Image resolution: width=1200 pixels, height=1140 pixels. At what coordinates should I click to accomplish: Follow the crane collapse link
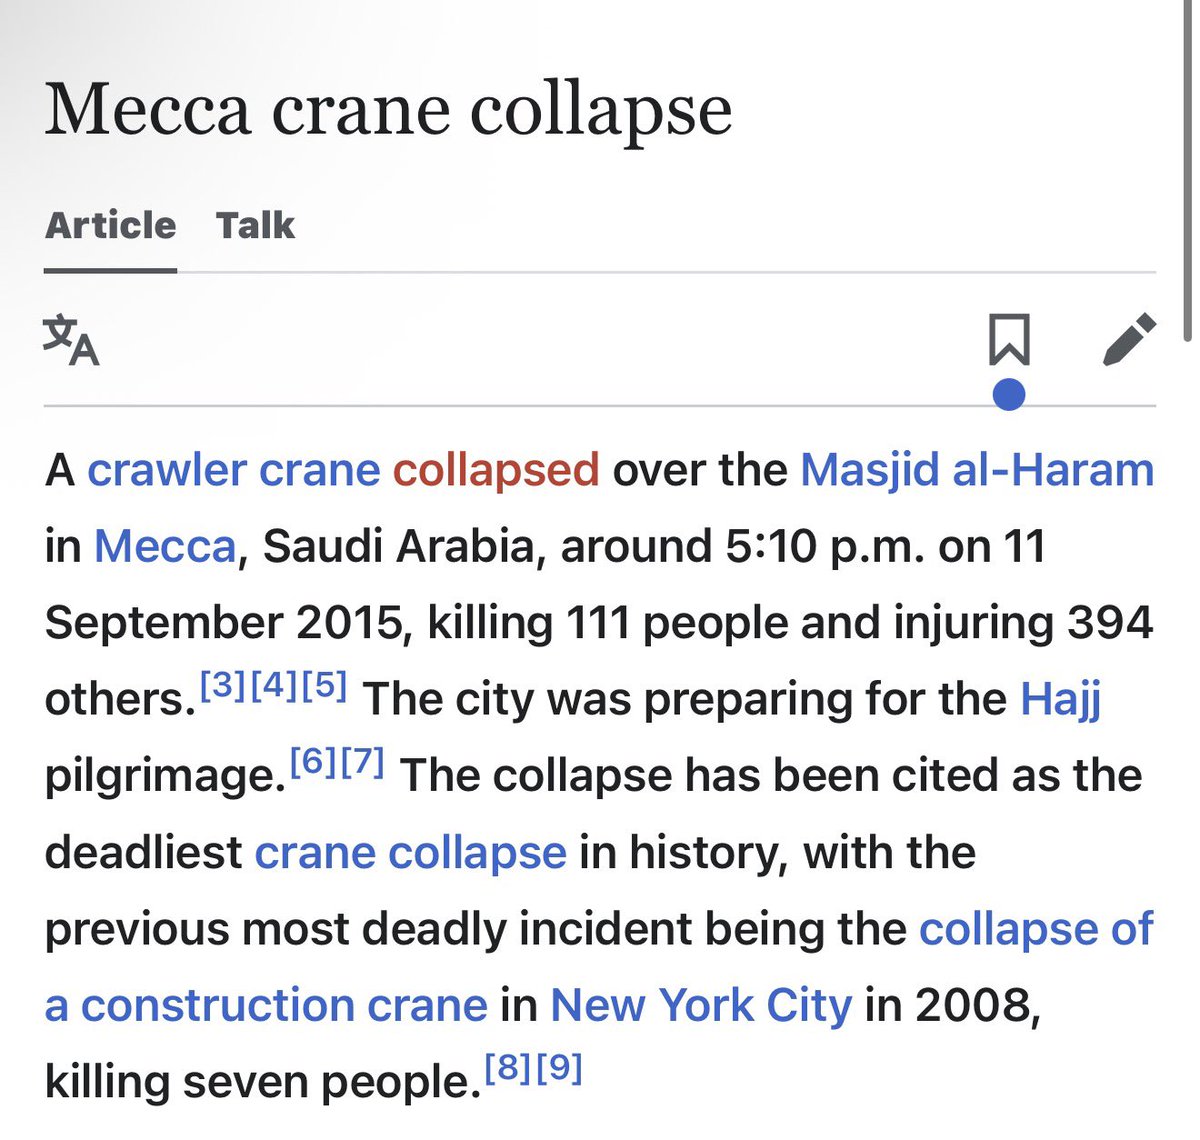point(410,853)
